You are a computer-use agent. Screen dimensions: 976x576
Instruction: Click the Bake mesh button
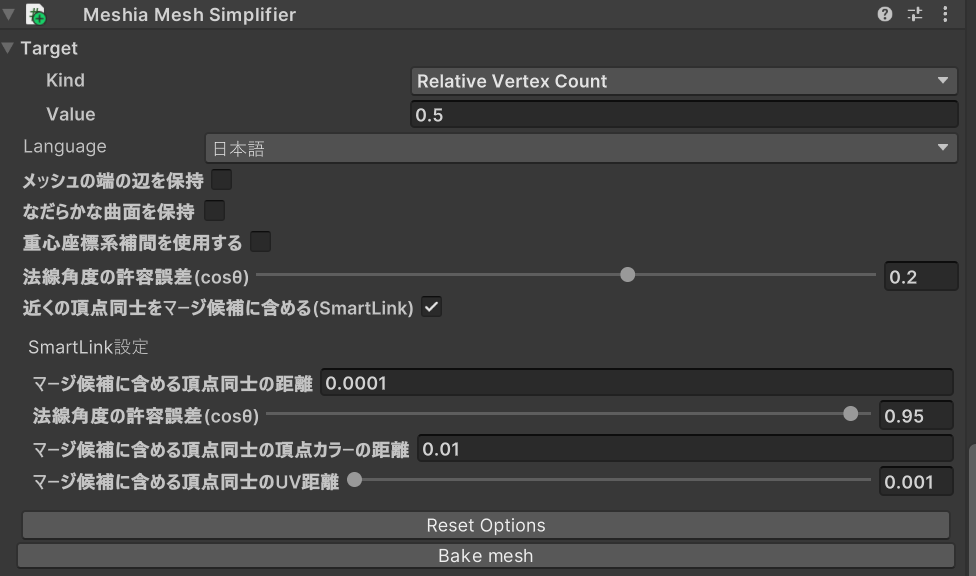(x=486, y=555)
